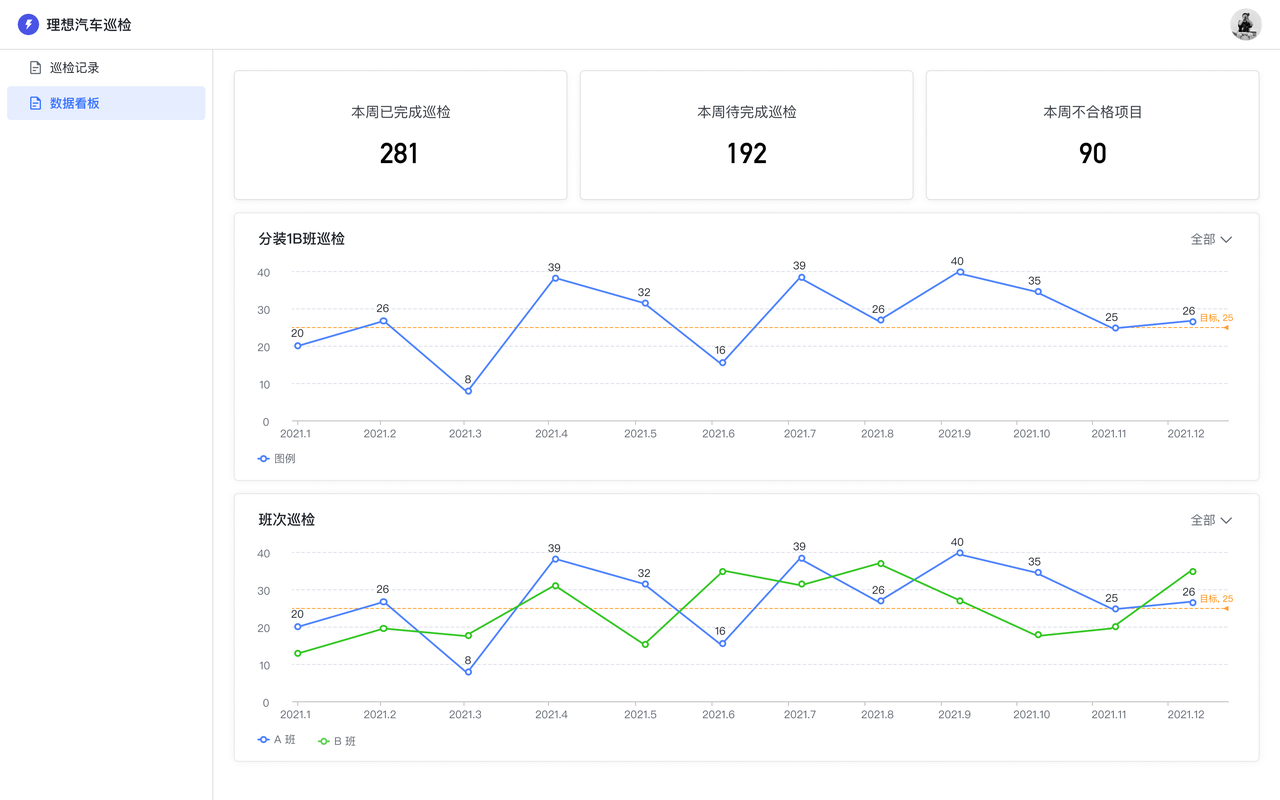Click the 巡检记录 document icon
This screenshot has width=1280, height=800.
pyautogui.click(x=36, y=68)
